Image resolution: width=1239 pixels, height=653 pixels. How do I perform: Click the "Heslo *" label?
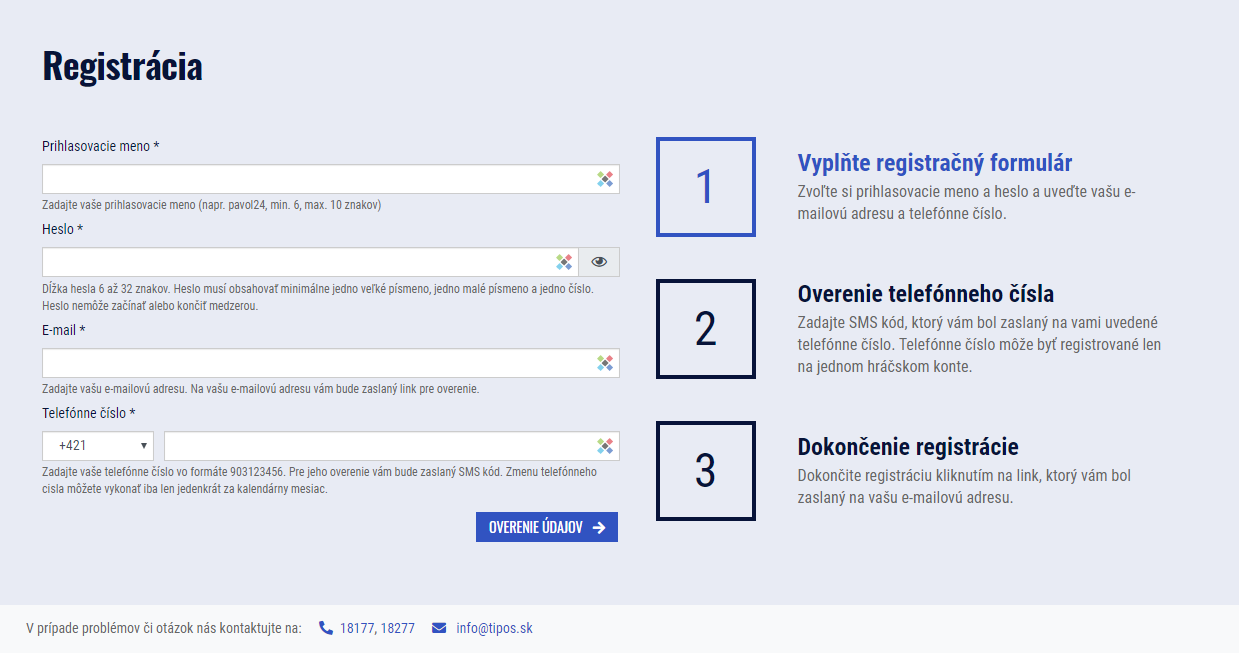pos(63,229)
